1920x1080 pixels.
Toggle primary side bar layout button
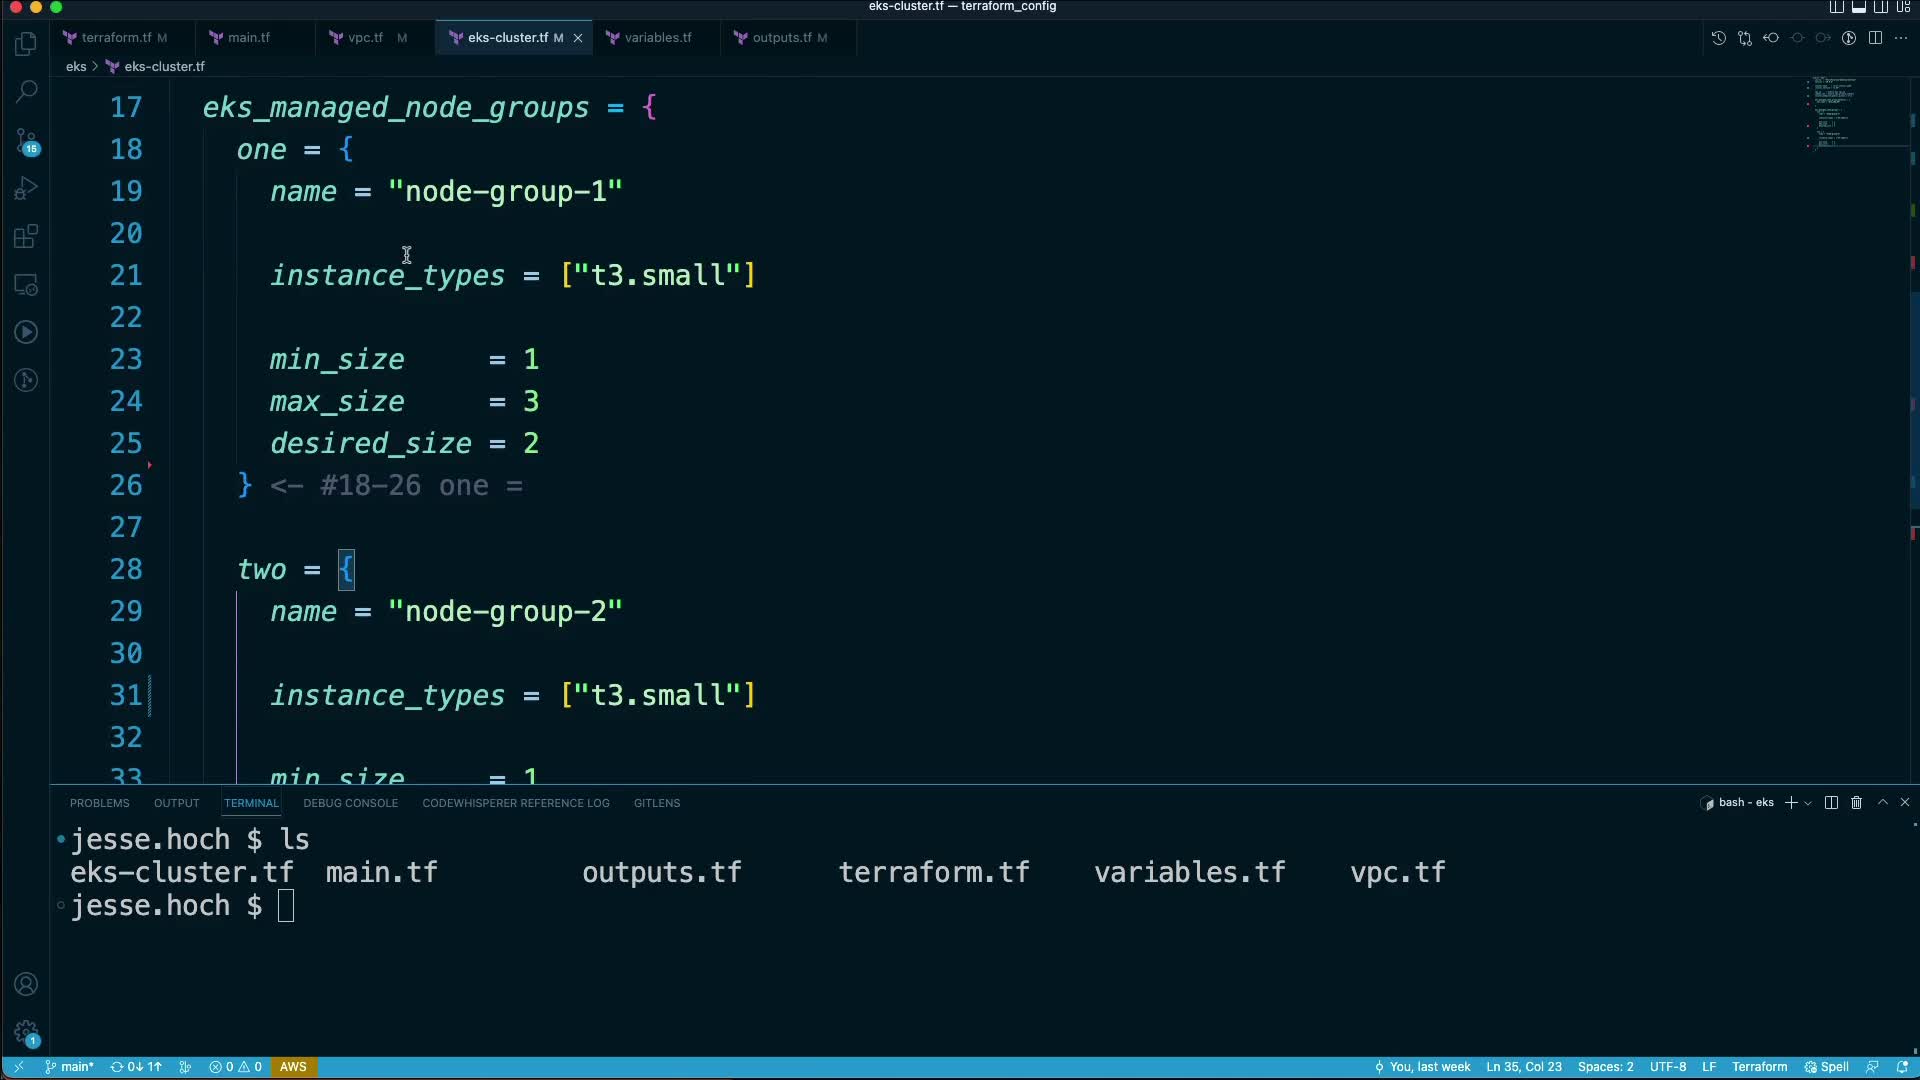[1837, 7]
